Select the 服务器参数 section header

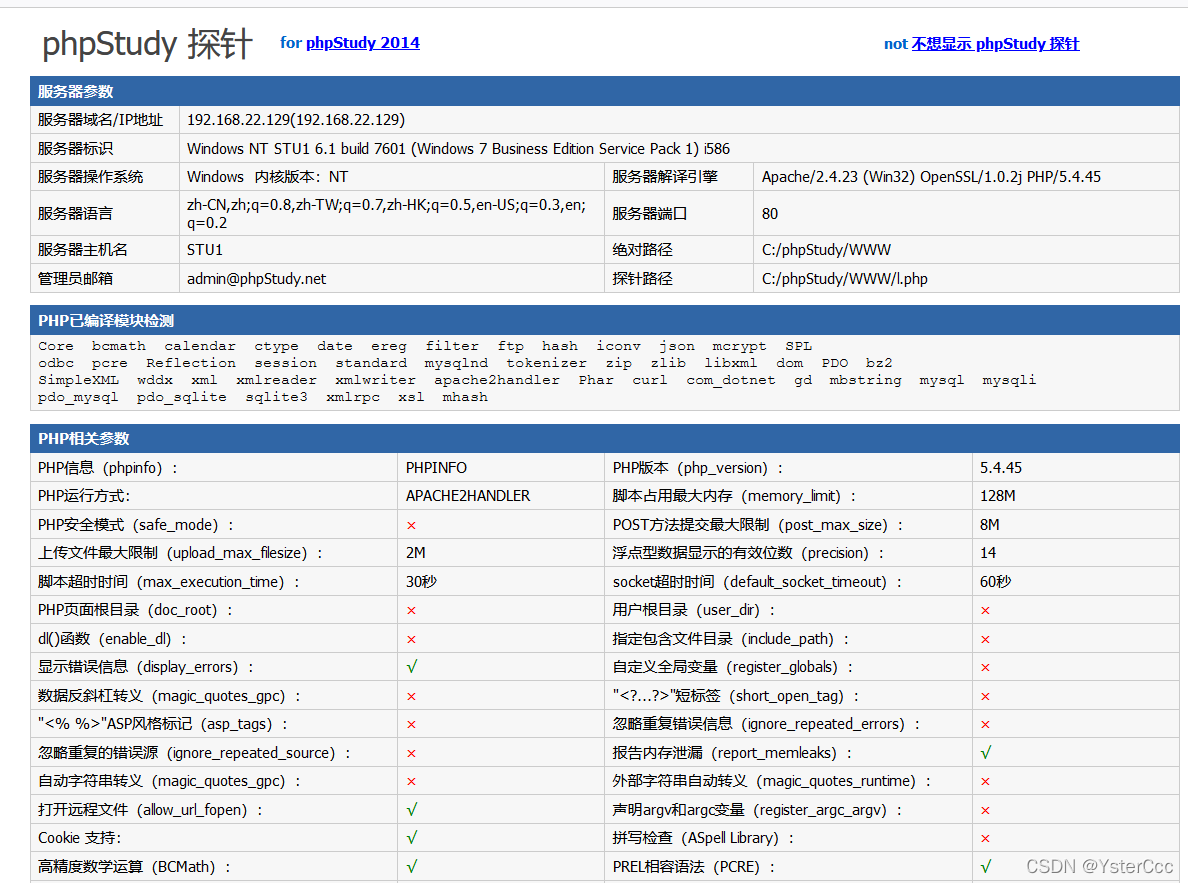pyautogui.click(x=605, y=91)
